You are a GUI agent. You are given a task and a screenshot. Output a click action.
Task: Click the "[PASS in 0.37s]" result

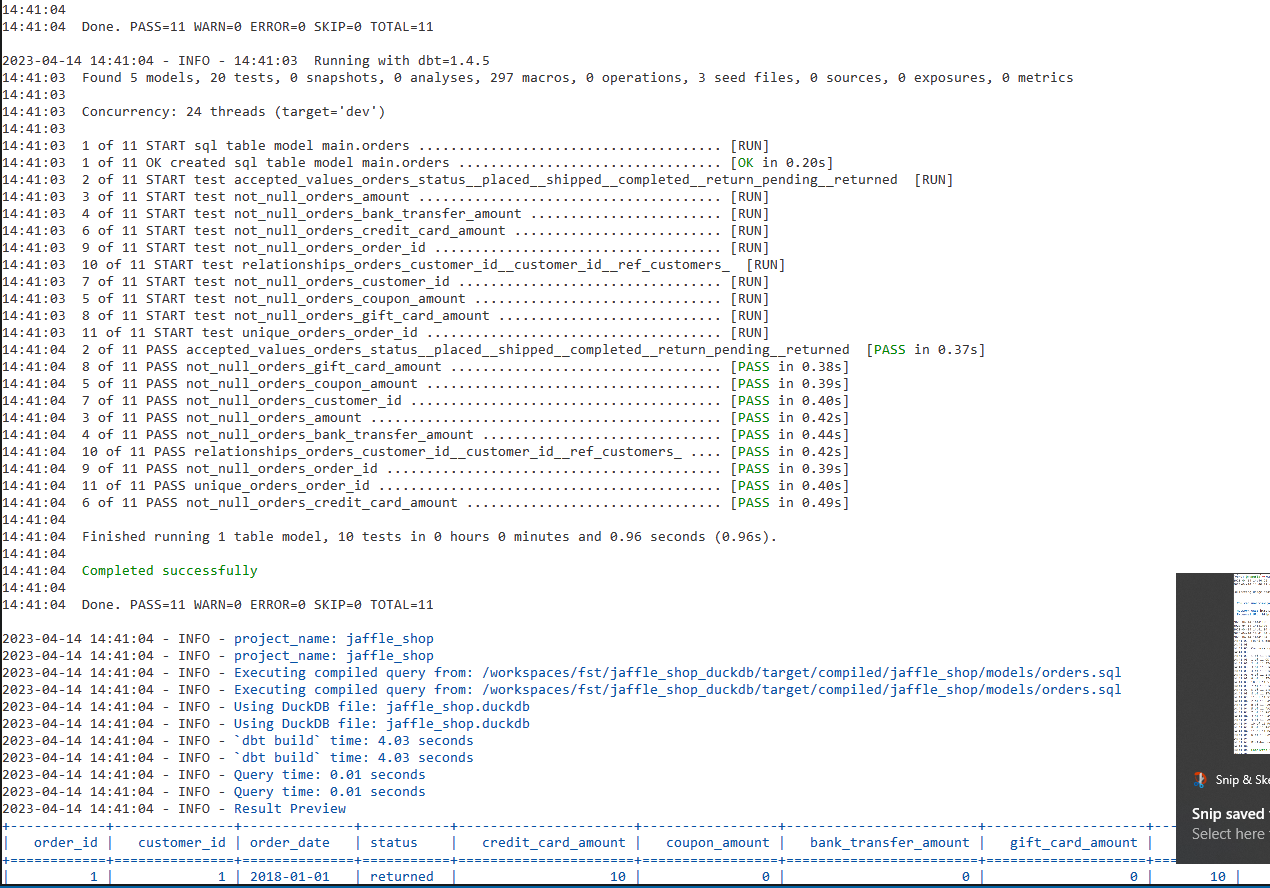(926, 350)
